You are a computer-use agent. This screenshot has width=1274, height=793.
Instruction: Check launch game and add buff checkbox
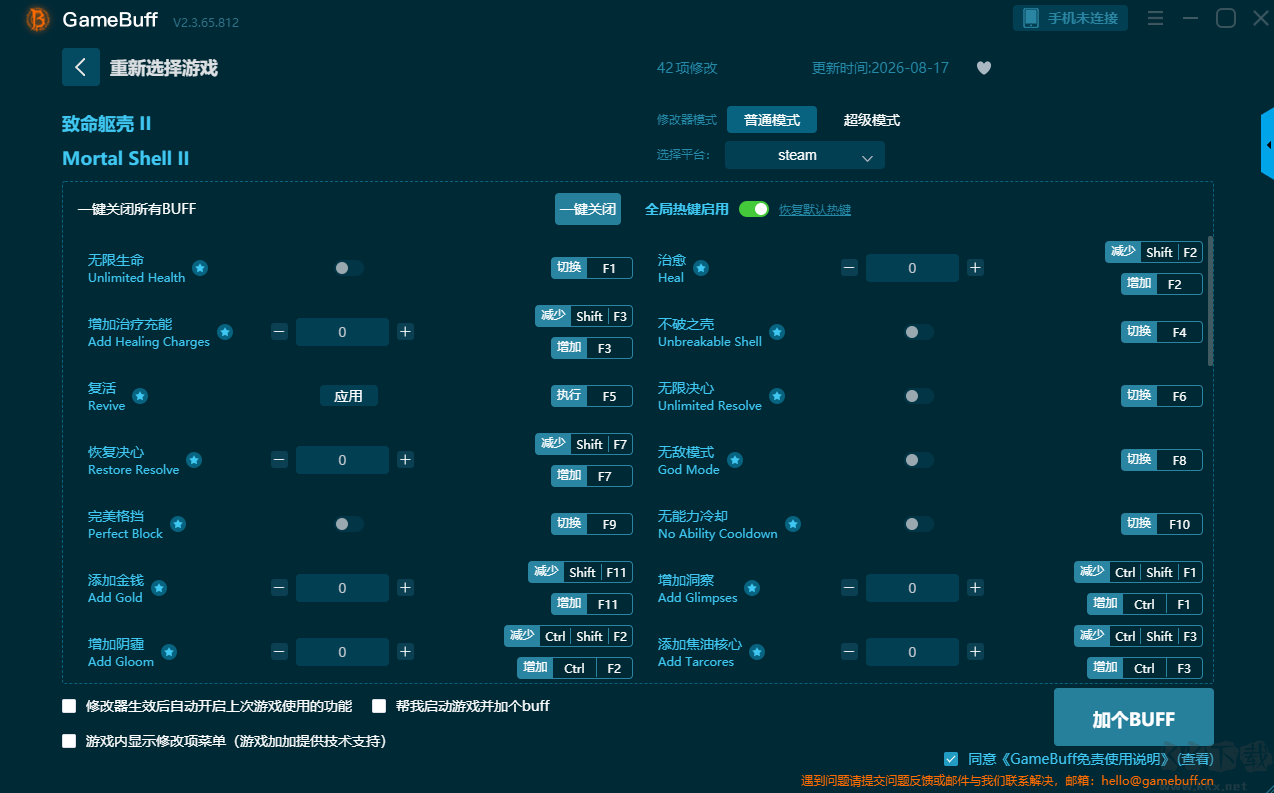click(379, 706)
